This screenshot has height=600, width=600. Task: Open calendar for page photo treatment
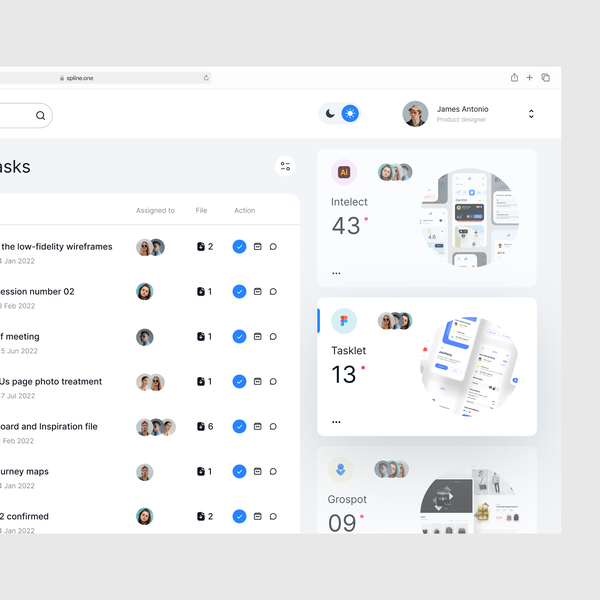[x=258, y=382]
